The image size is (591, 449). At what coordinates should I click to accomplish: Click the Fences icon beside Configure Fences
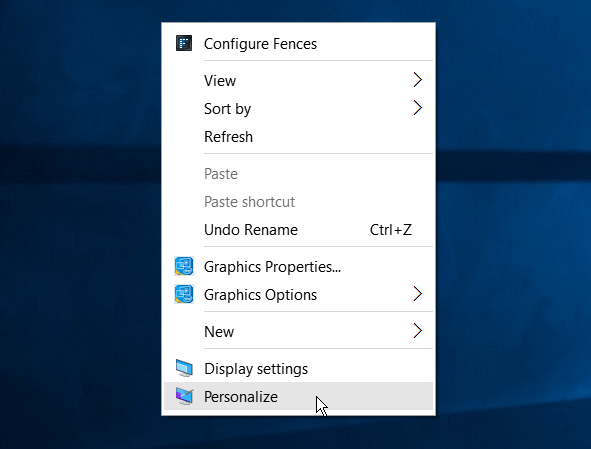[184, 43]
